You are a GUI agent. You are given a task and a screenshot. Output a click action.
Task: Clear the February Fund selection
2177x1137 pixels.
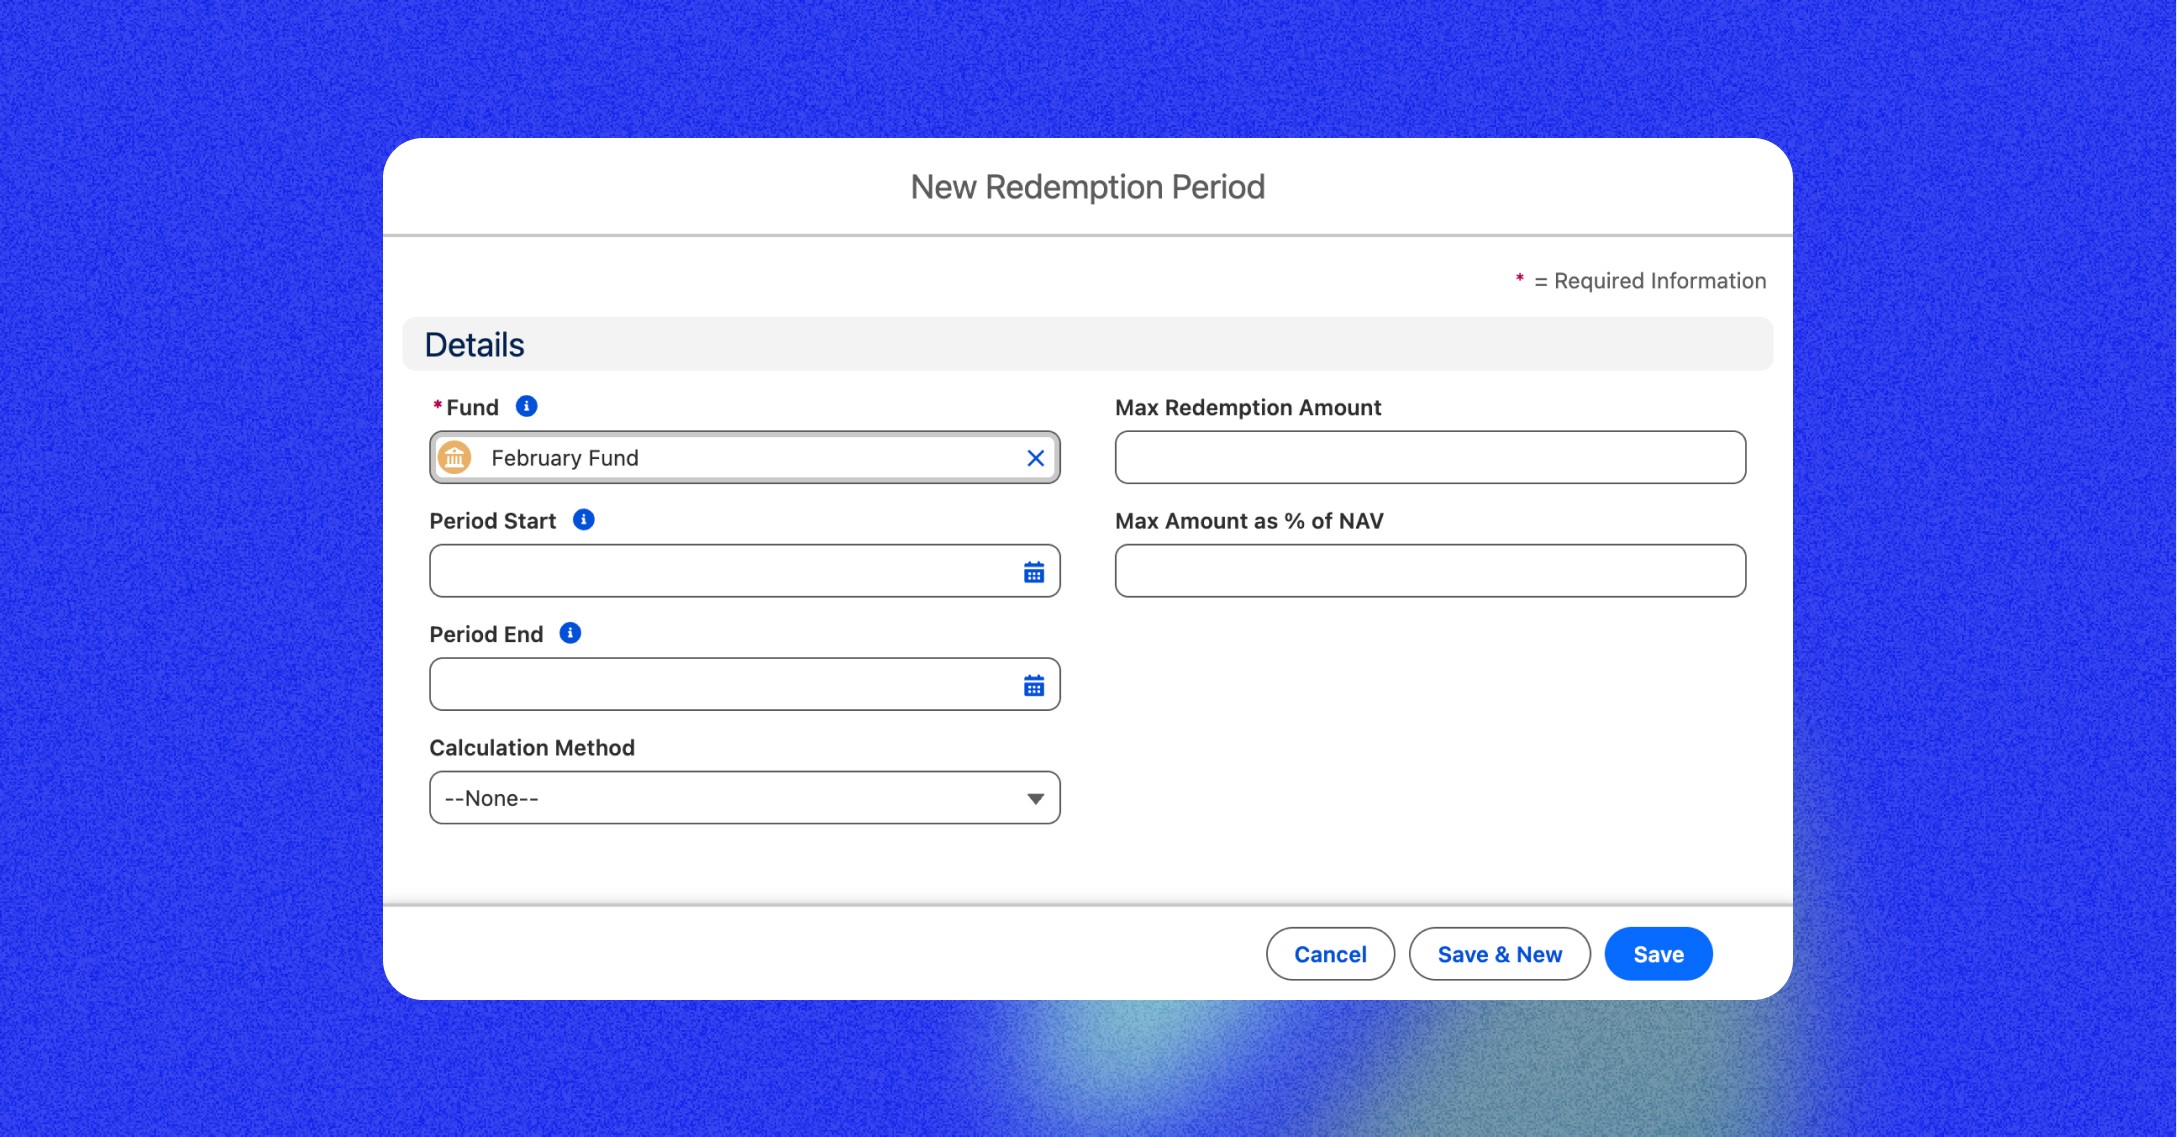1035,458
